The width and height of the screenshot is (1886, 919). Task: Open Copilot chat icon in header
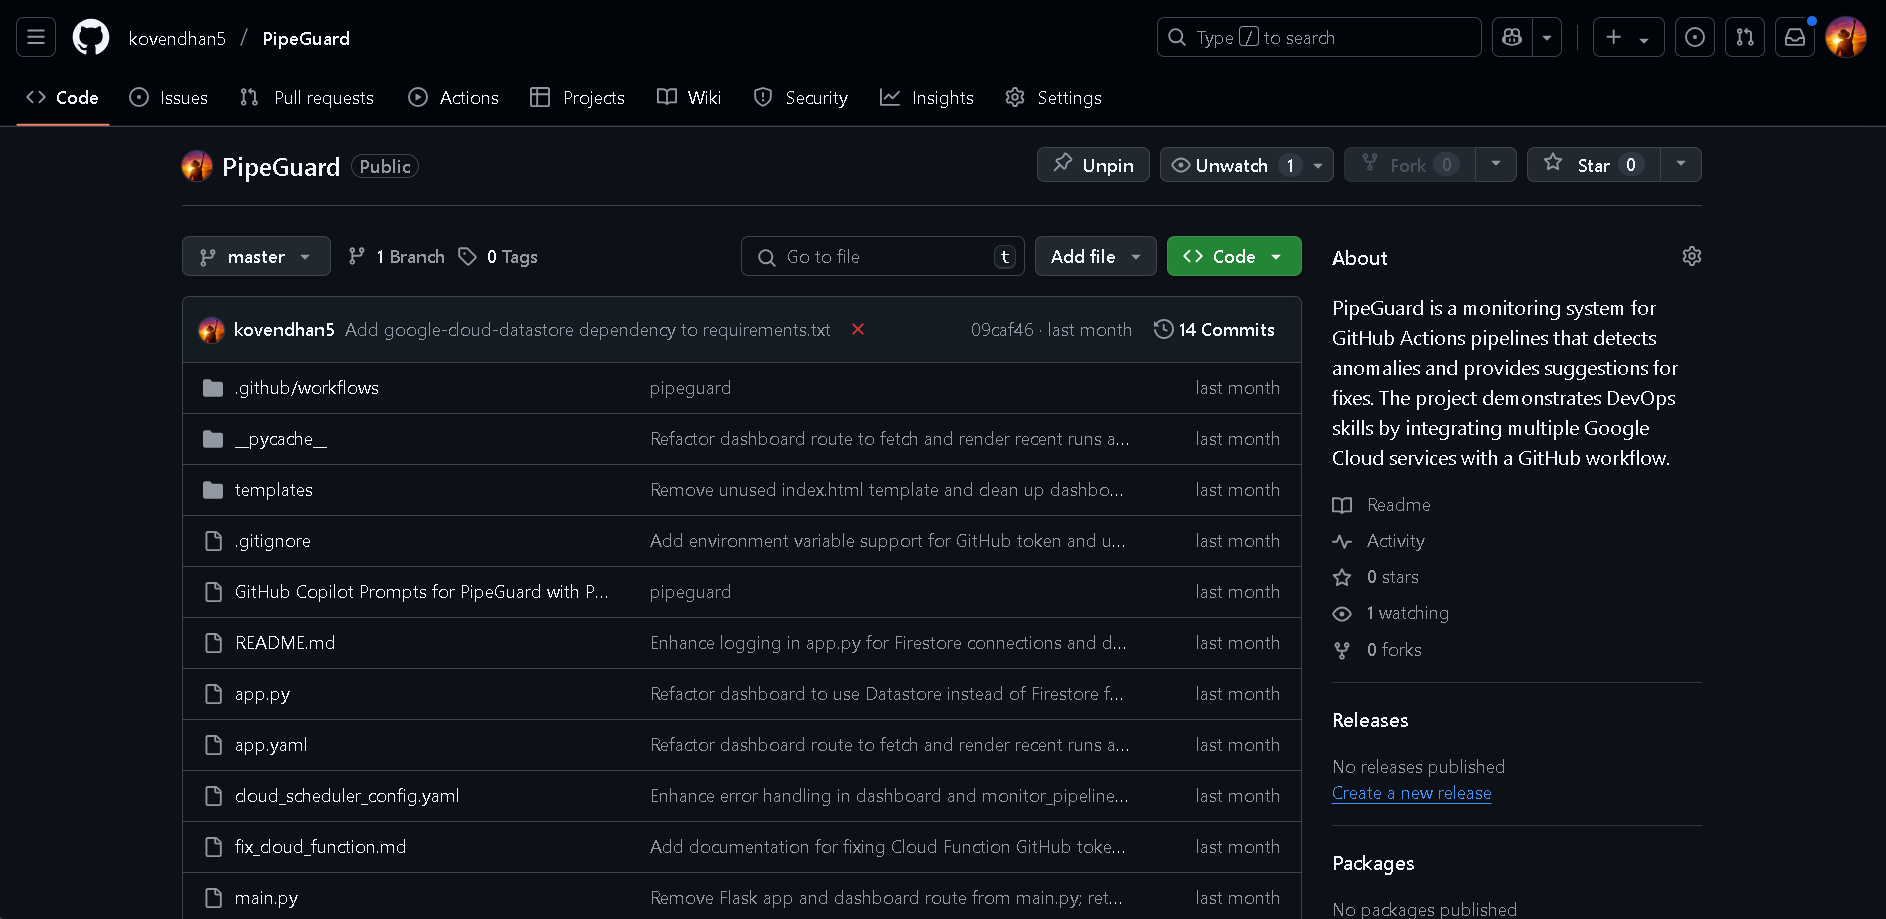click(x=1512, y=38)
